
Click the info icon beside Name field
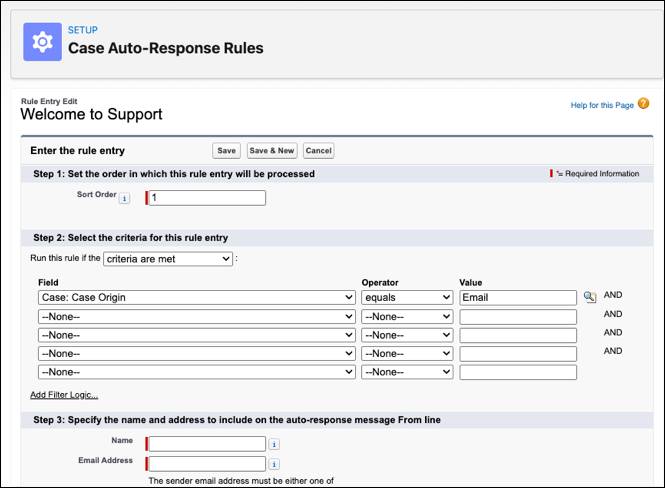[x=274, y=444]
